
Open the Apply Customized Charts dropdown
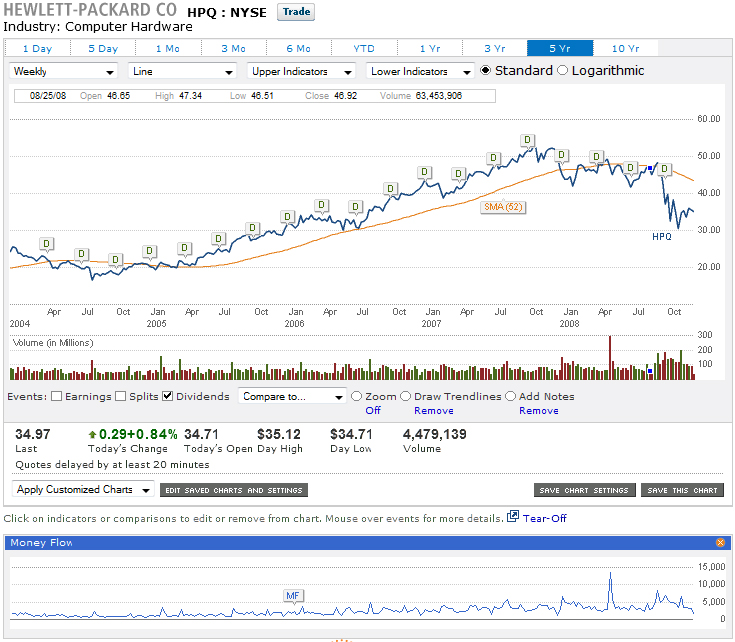point(83,490)
